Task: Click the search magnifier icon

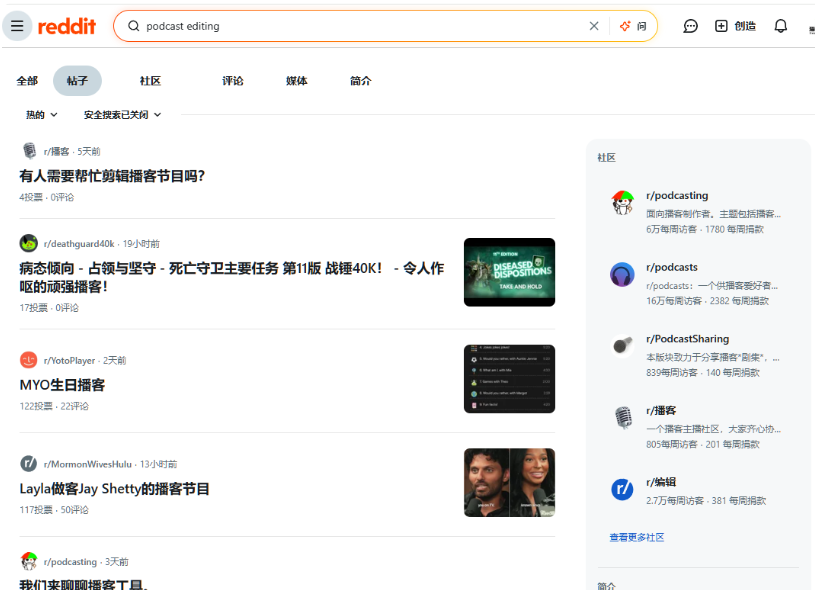Action: coord(134,26)
